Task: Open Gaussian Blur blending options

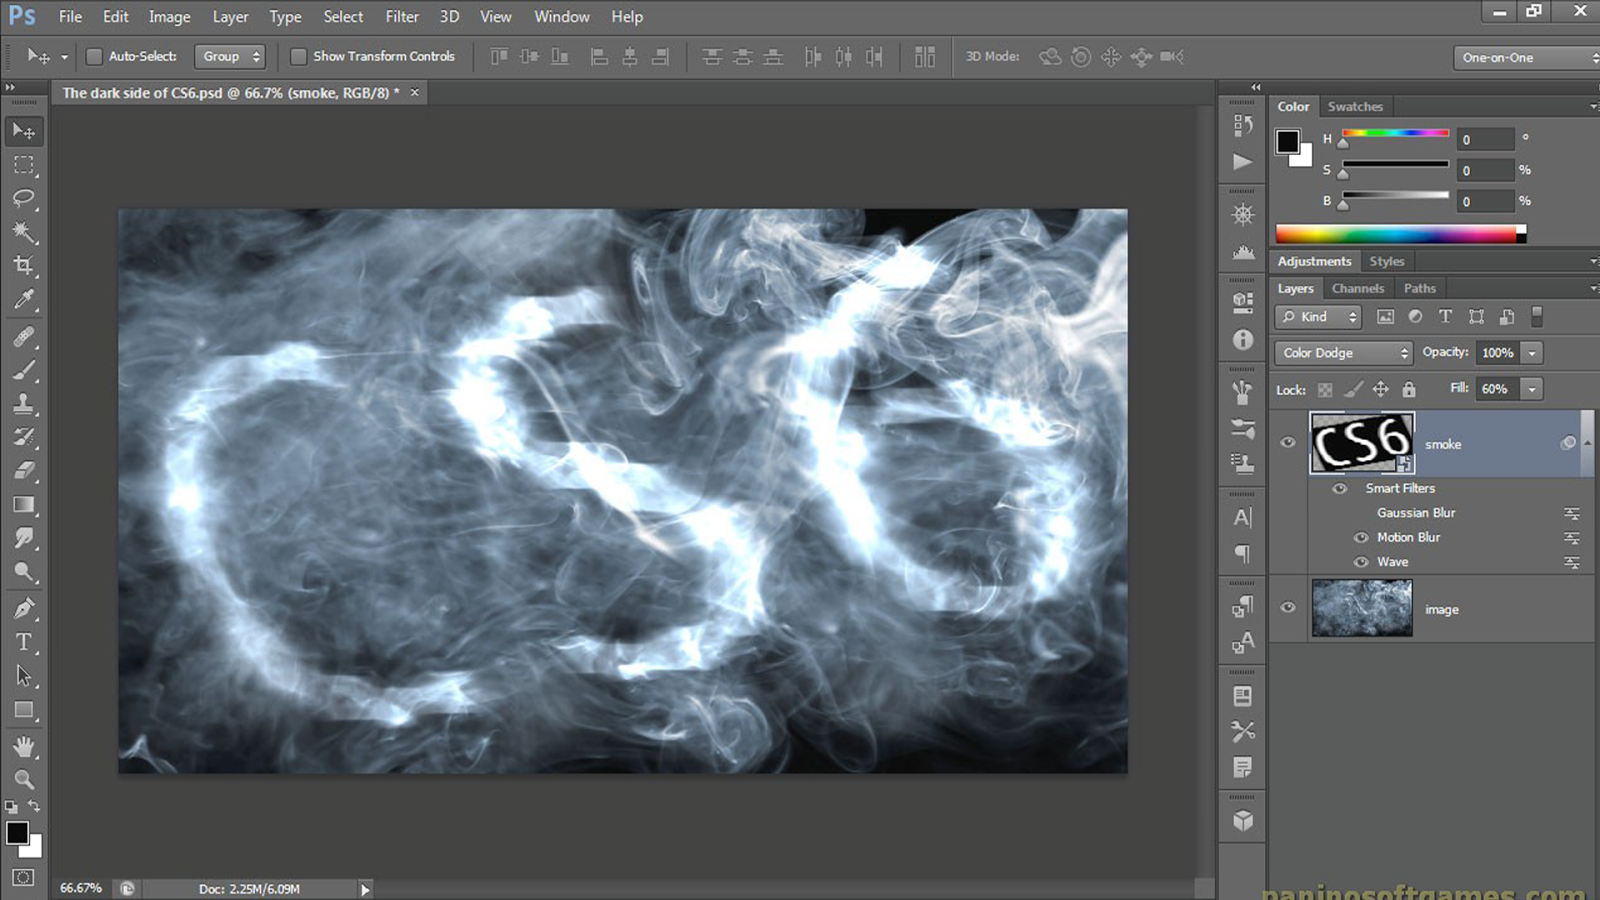Action: (1572, 513)
